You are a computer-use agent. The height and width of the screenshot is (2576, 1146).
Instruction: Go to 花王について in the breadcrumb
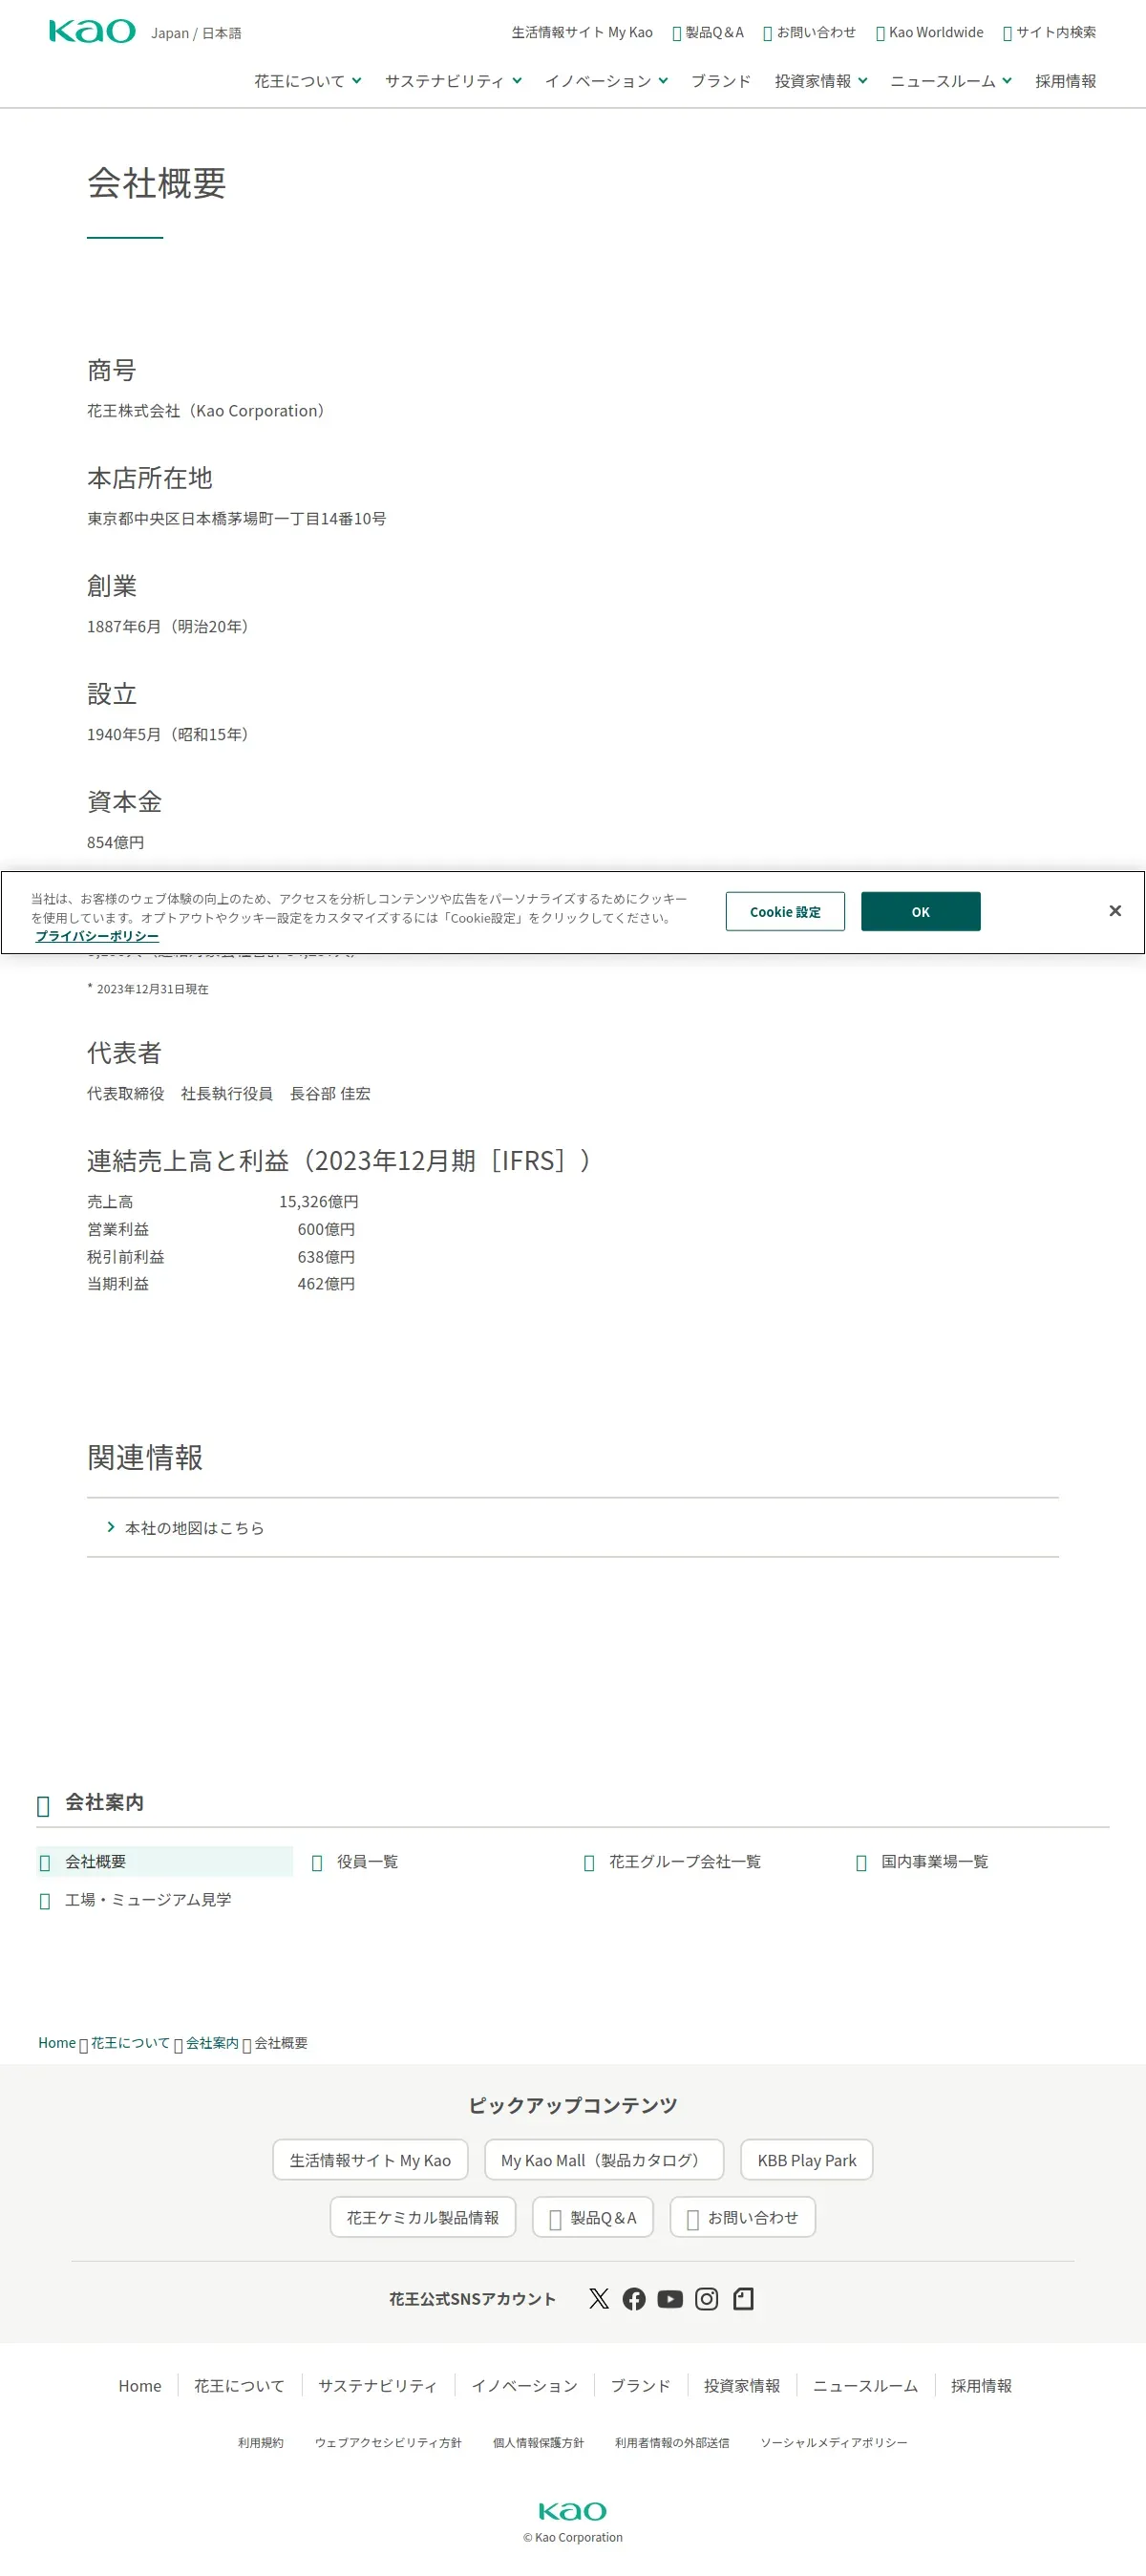coord(130,2042)
